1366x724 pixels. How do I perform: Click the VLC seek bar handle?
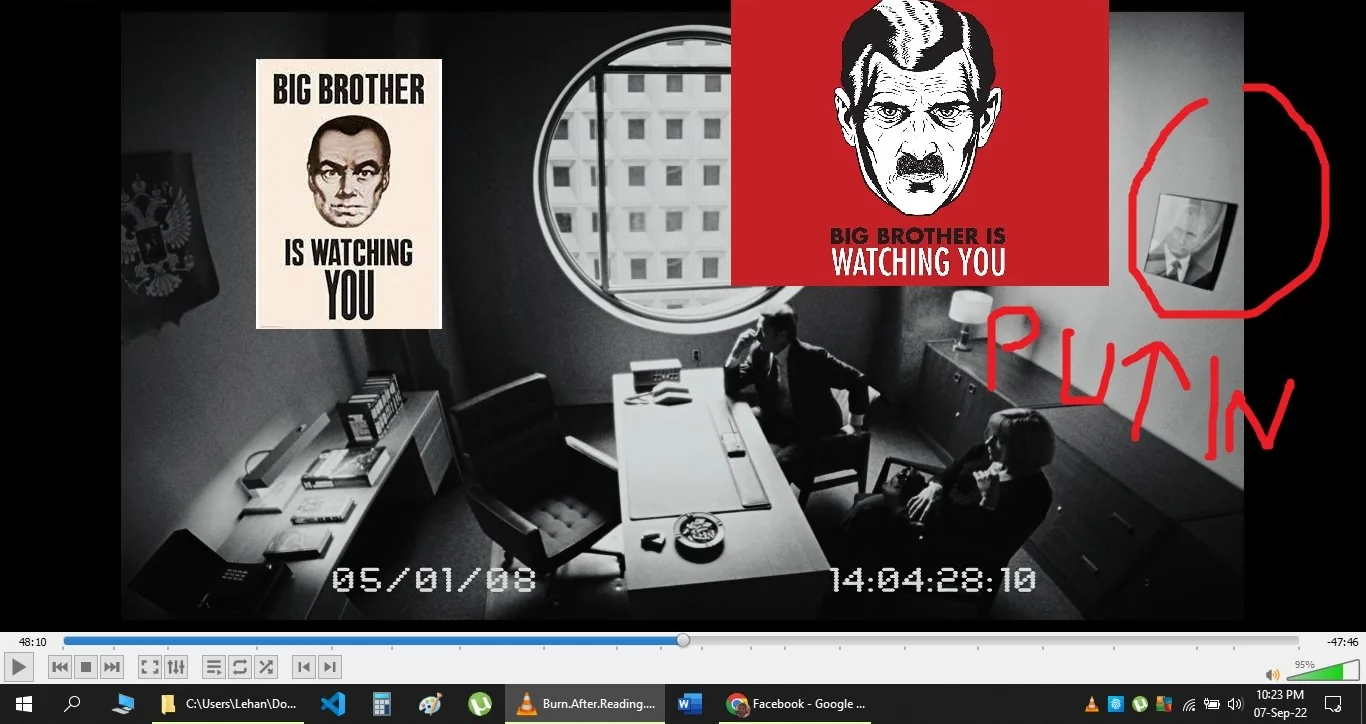point(683,640)
